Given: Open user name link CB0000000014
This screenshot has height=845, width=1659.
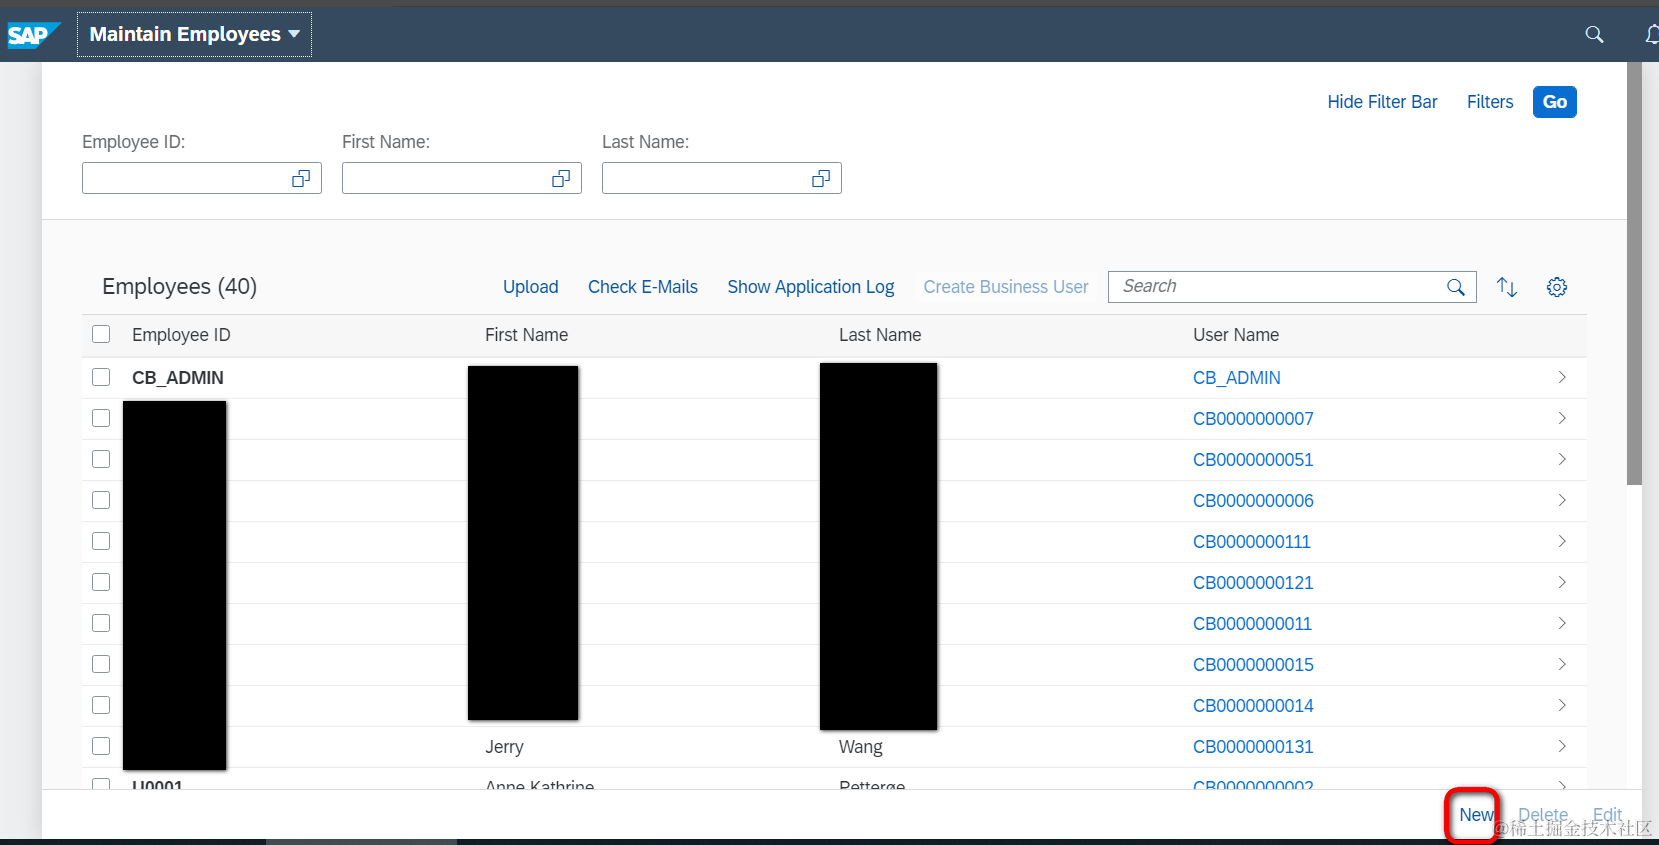Looking at the screenshot, I should (1253, 706).
